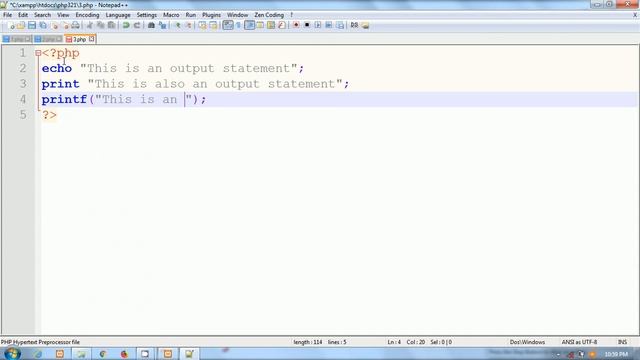Click ANSI as UTF-8 in the status bar
The image size is (640, 360).
[579, 342]
